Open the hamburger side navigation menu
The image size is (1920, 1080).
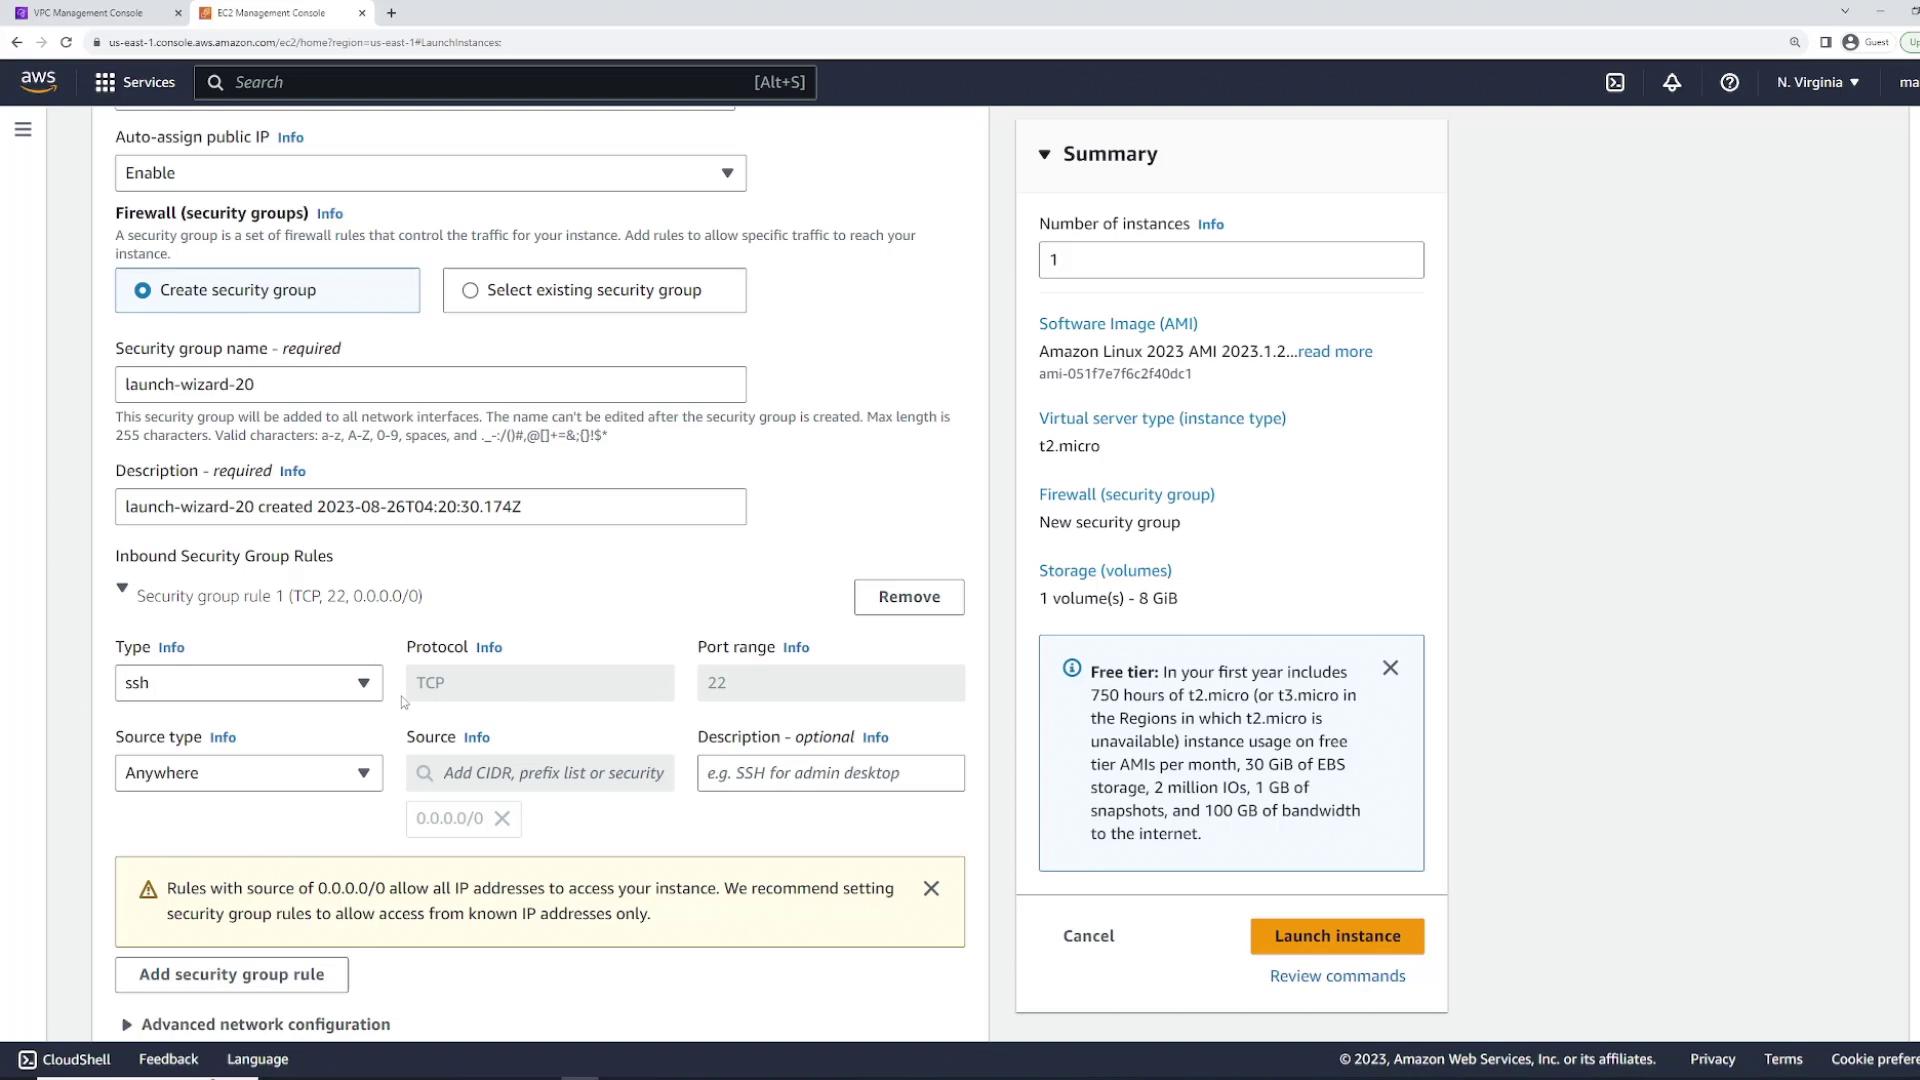pos(23,130)
